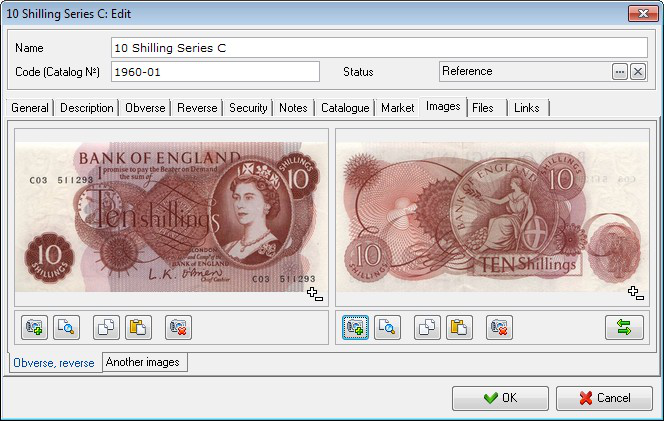The image size is (664, 421).
Task: Paste an image into the reverse slot
Action: point(459,327)
